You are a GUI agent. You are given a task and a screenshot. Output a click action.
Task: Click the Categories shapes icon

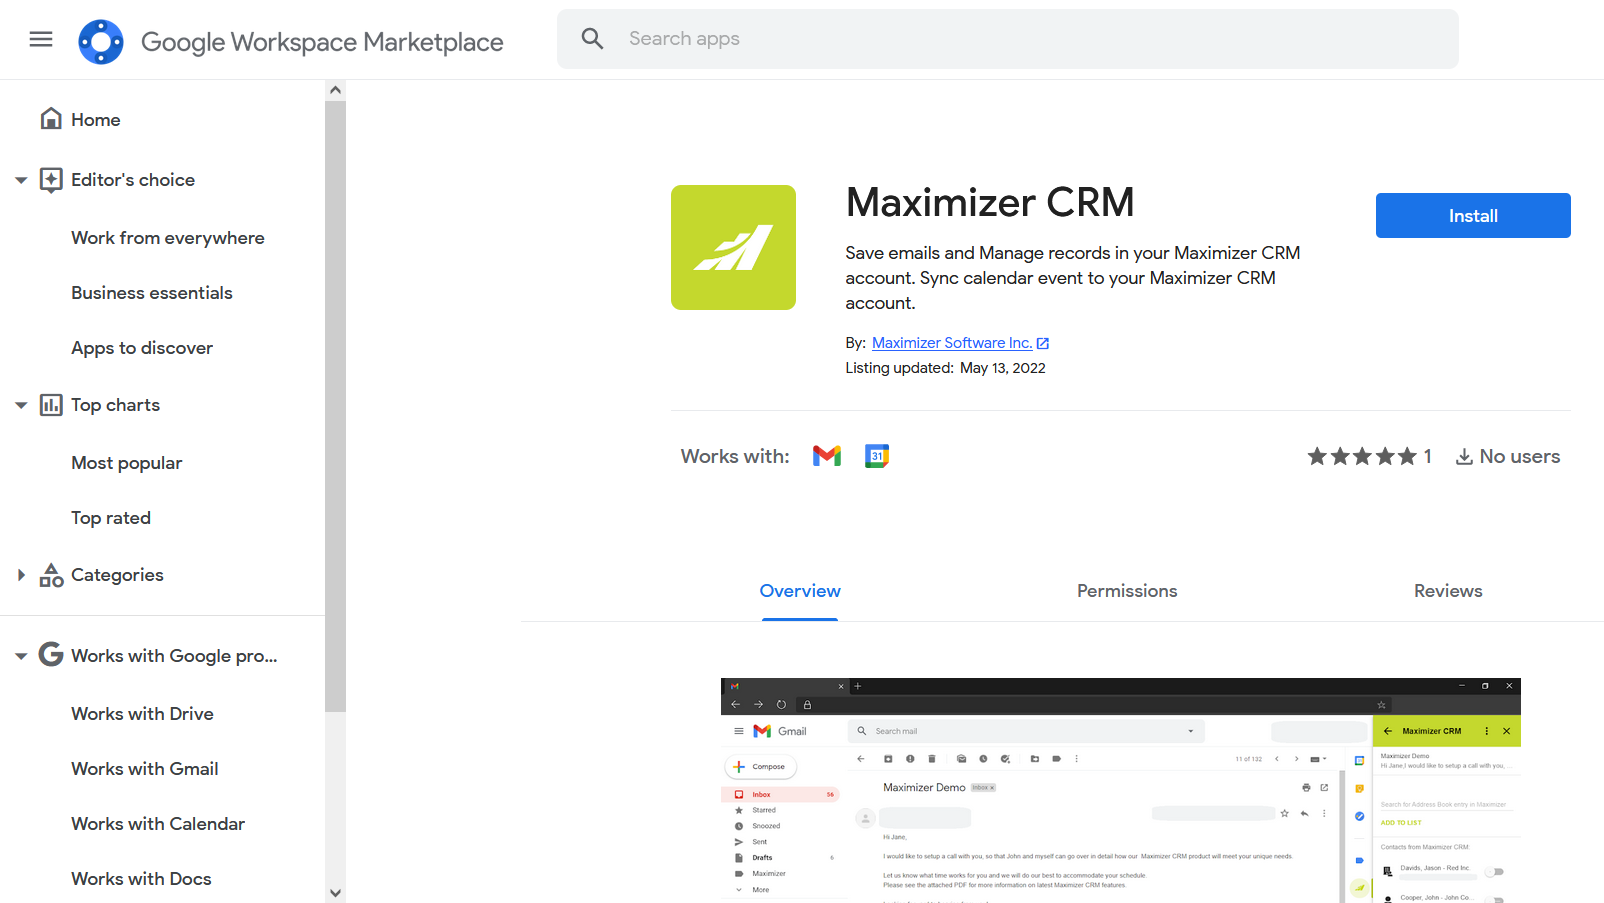pyautogui.click(x=51, y=575)
